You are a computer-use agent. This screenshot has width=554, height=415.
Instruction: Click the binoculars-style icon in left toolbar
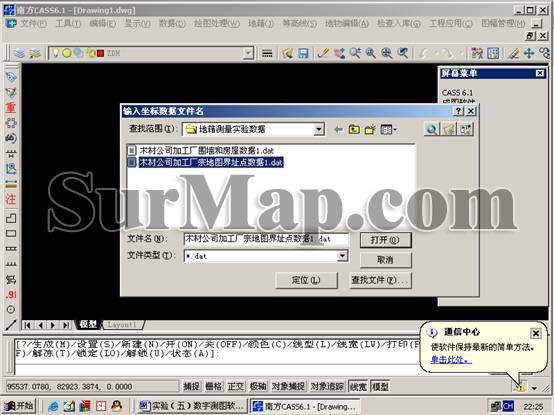pyautogui.click(x=11, y=138)
